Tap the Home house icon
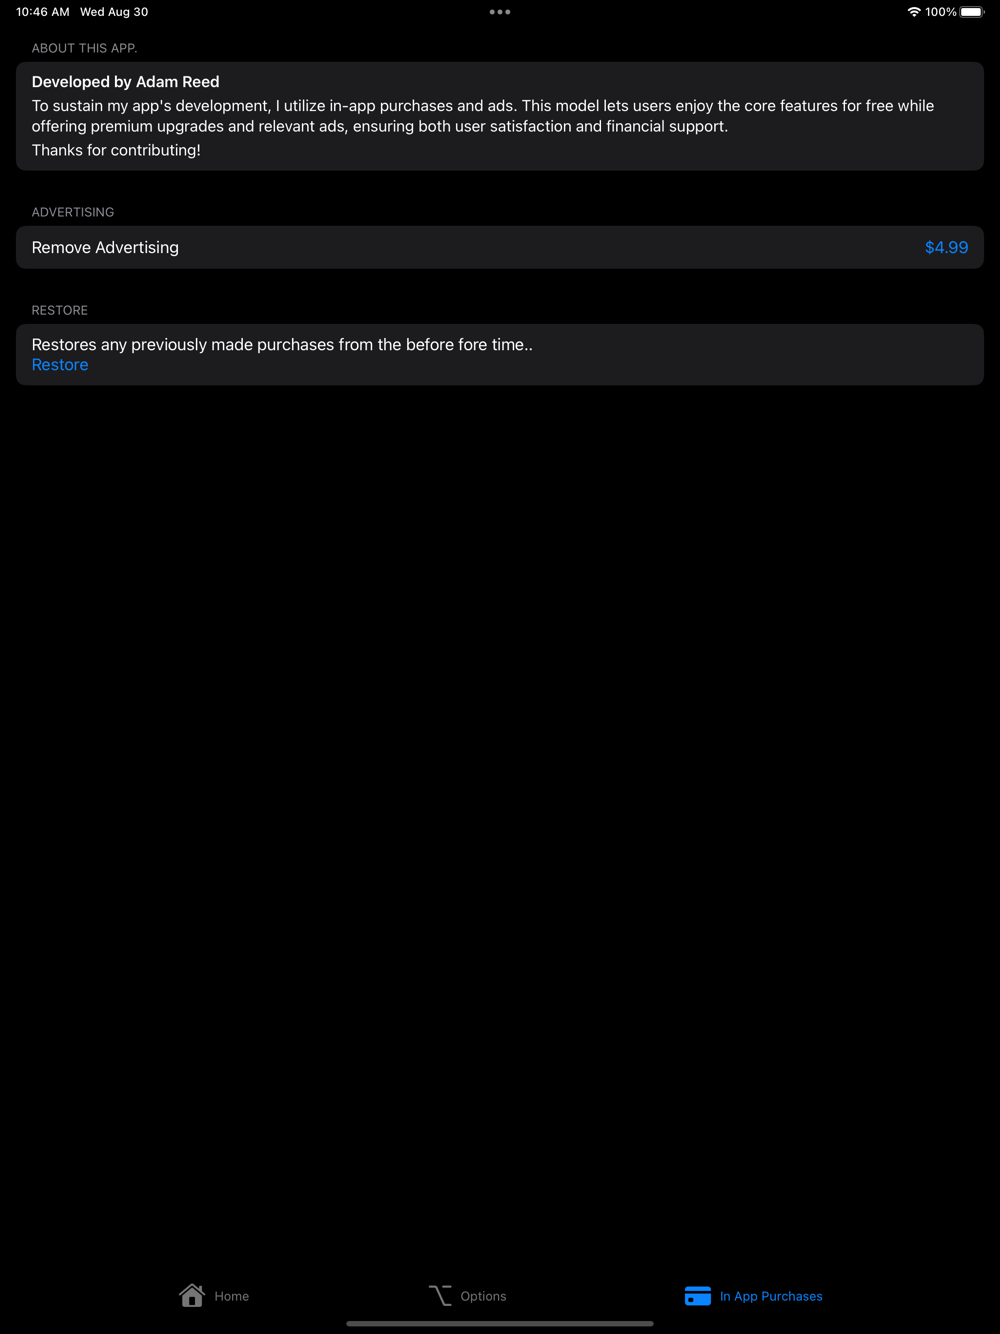Image resolution: width=1000 pixels, height=1334 pixels. click(192, 1295)
